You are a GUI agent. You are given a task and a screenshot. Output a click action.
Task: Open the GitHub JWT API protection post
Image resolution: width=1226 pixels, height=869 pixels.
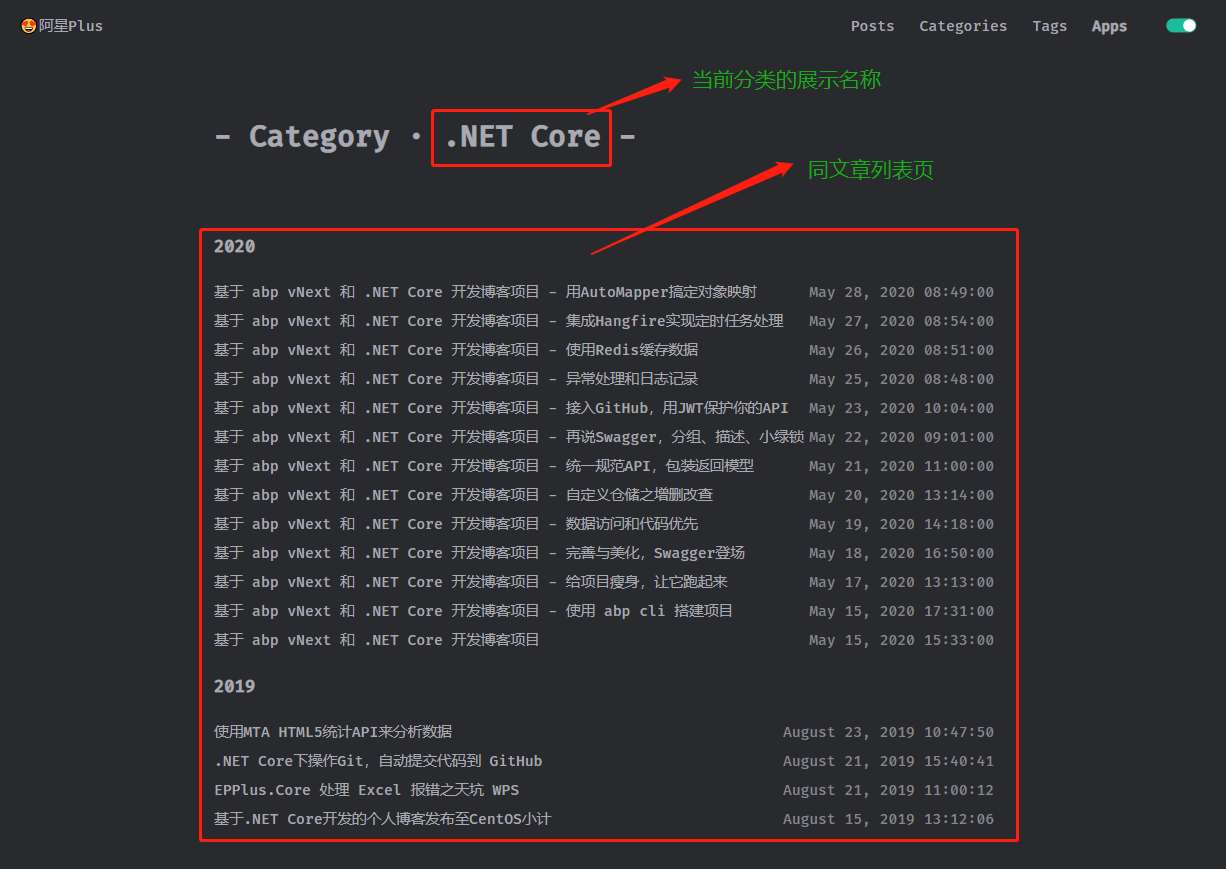pyautogui.click(x=501, y=408)
